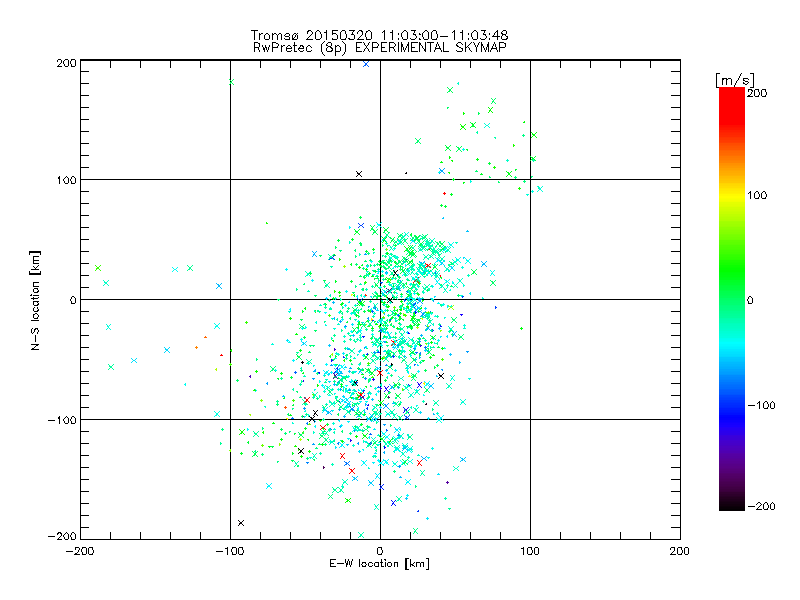
Task: Click the colorbar '200' tick label
Action: [x=757, y=93]
